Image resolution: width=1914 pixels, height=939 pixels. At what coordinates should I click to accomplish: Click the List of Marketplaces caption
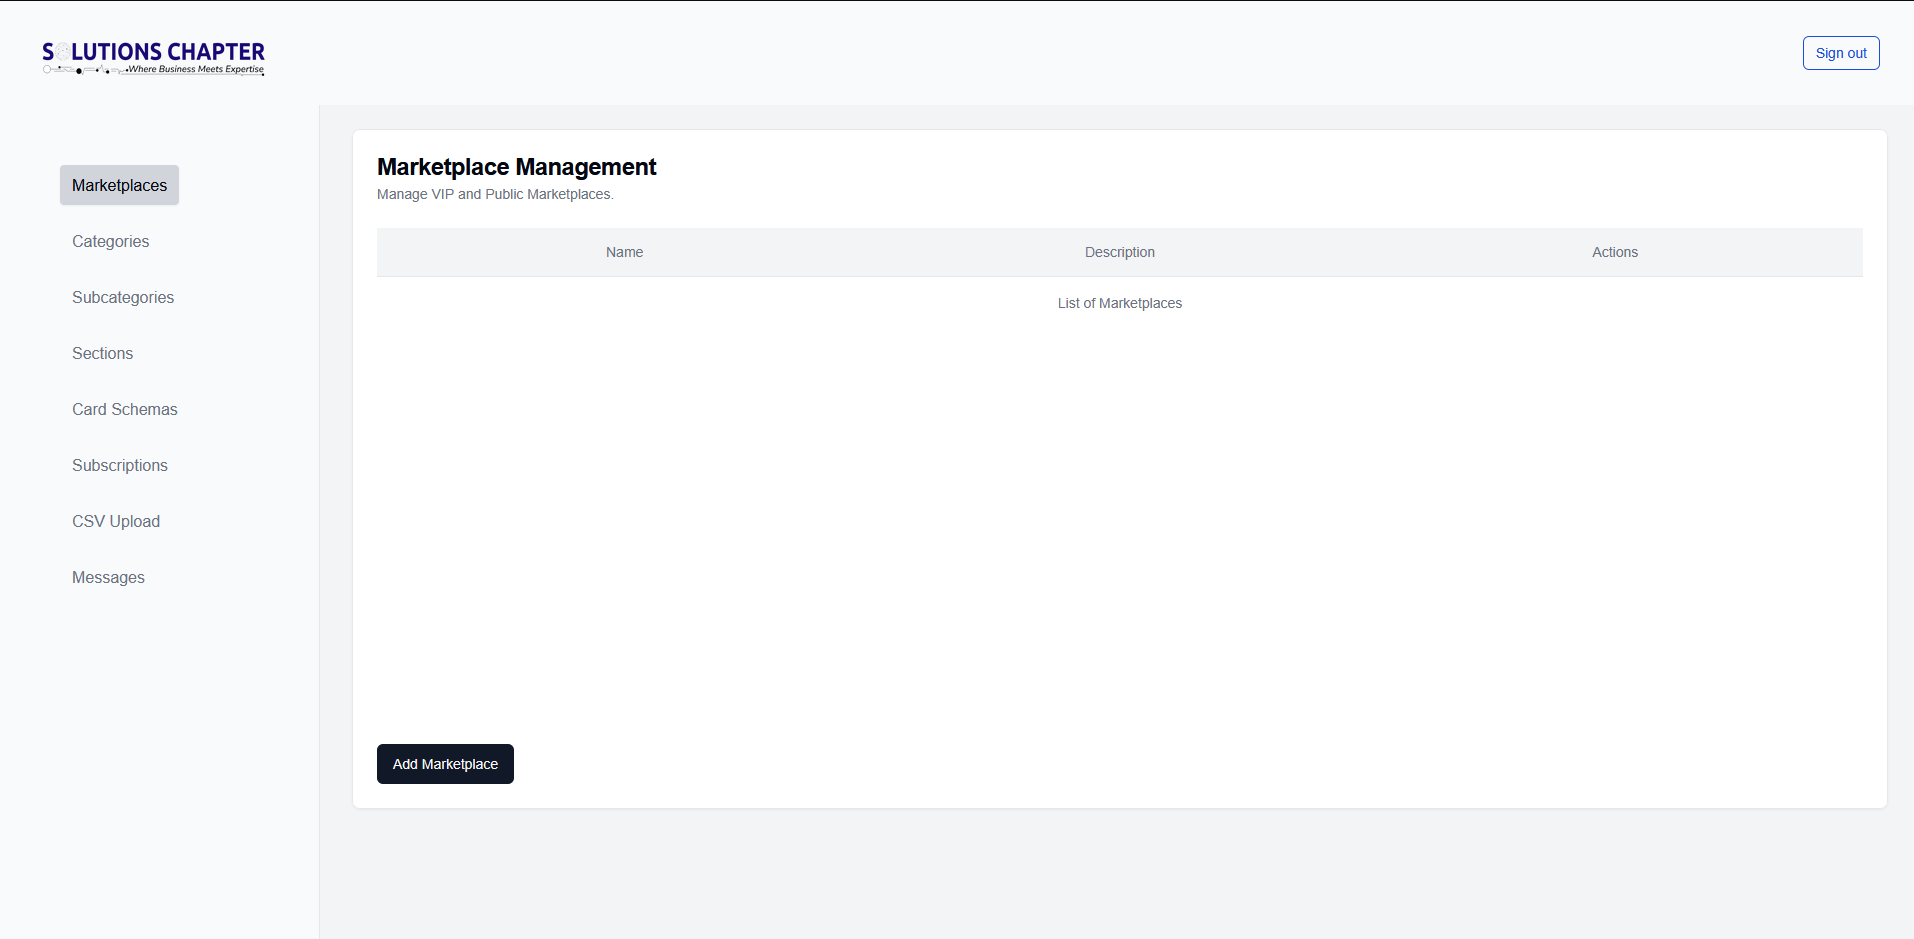[1119, 303]
